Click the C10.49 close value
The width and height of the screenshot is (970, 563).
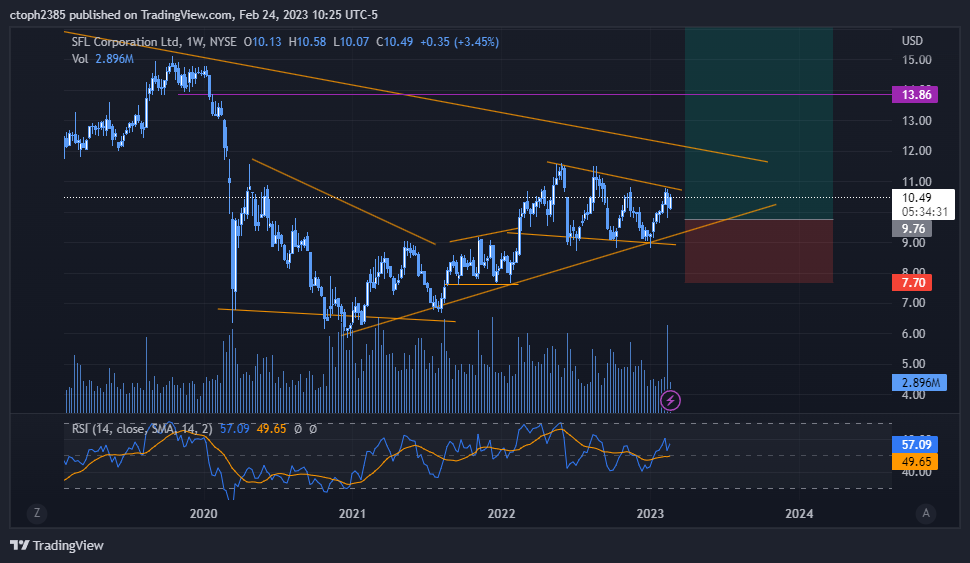tap(395, 41)
